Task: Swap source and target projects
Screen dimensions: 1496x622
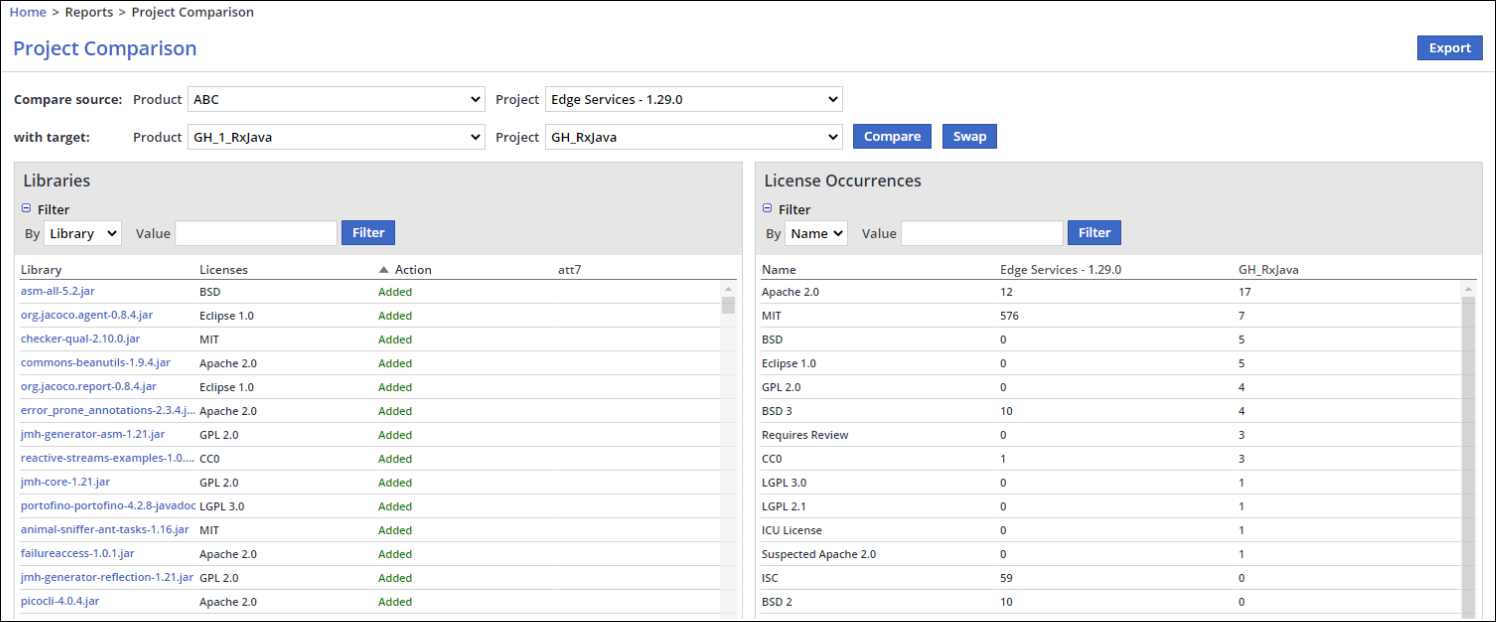Action: tap(969, 137)
